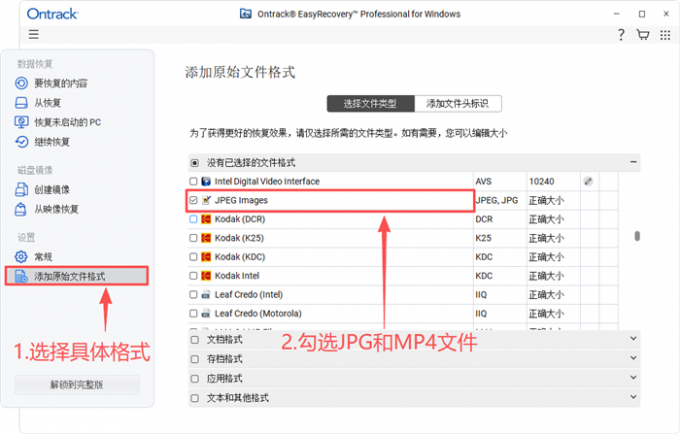Click the 要恢复的内容 sidebar icon
The height and width of the screenshot is (434, 680).
[x=21, y=83]
